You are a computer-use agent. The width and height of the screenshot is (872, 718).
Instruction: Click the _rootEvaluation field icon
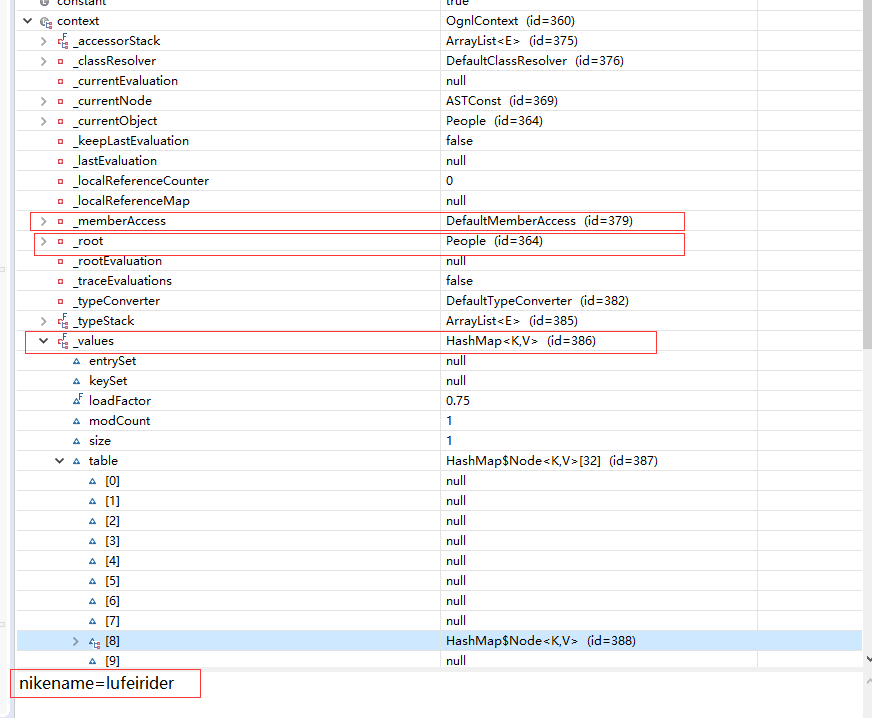click(61, 261)
